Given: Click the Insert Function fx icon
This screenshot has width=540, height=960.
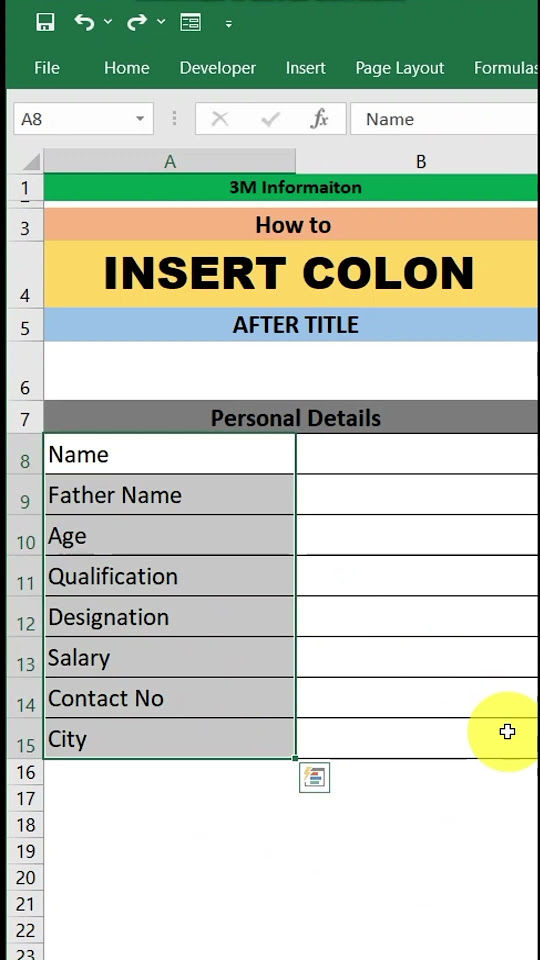Looking at the screenshot, I should click(x=320, y=119).
